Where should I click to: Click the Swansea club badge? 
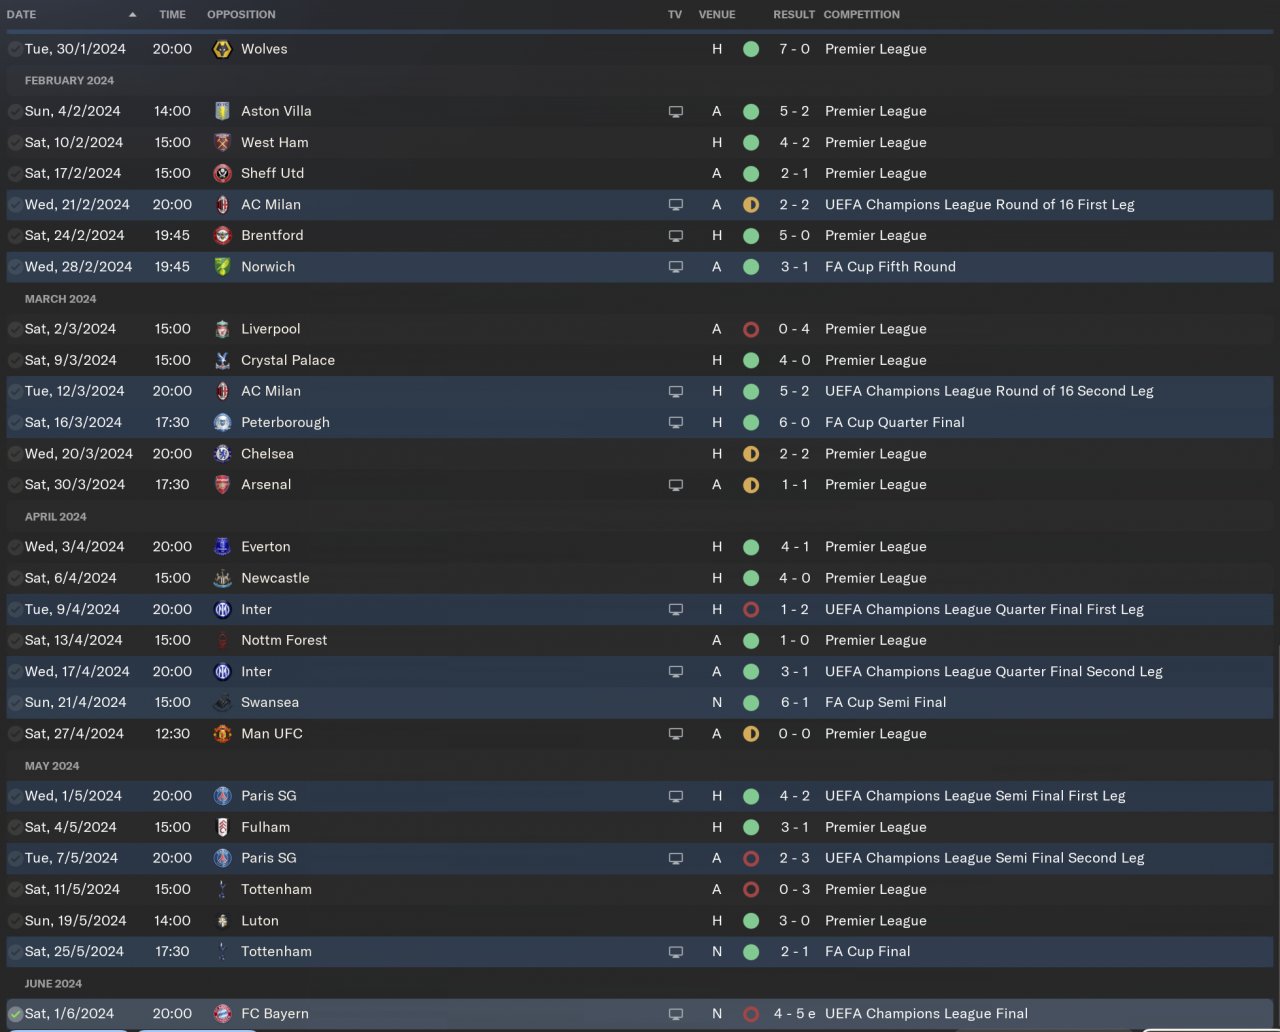coord(223,703)
